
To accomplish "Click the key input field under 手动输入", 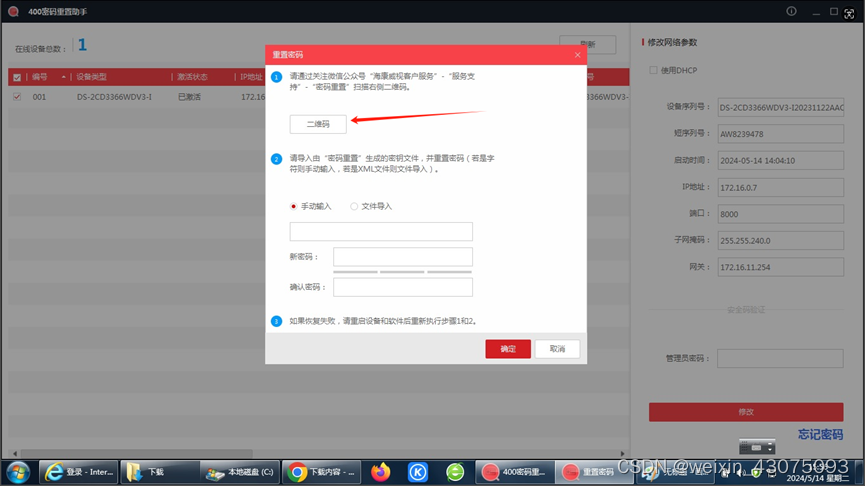I will coord(381,232).
